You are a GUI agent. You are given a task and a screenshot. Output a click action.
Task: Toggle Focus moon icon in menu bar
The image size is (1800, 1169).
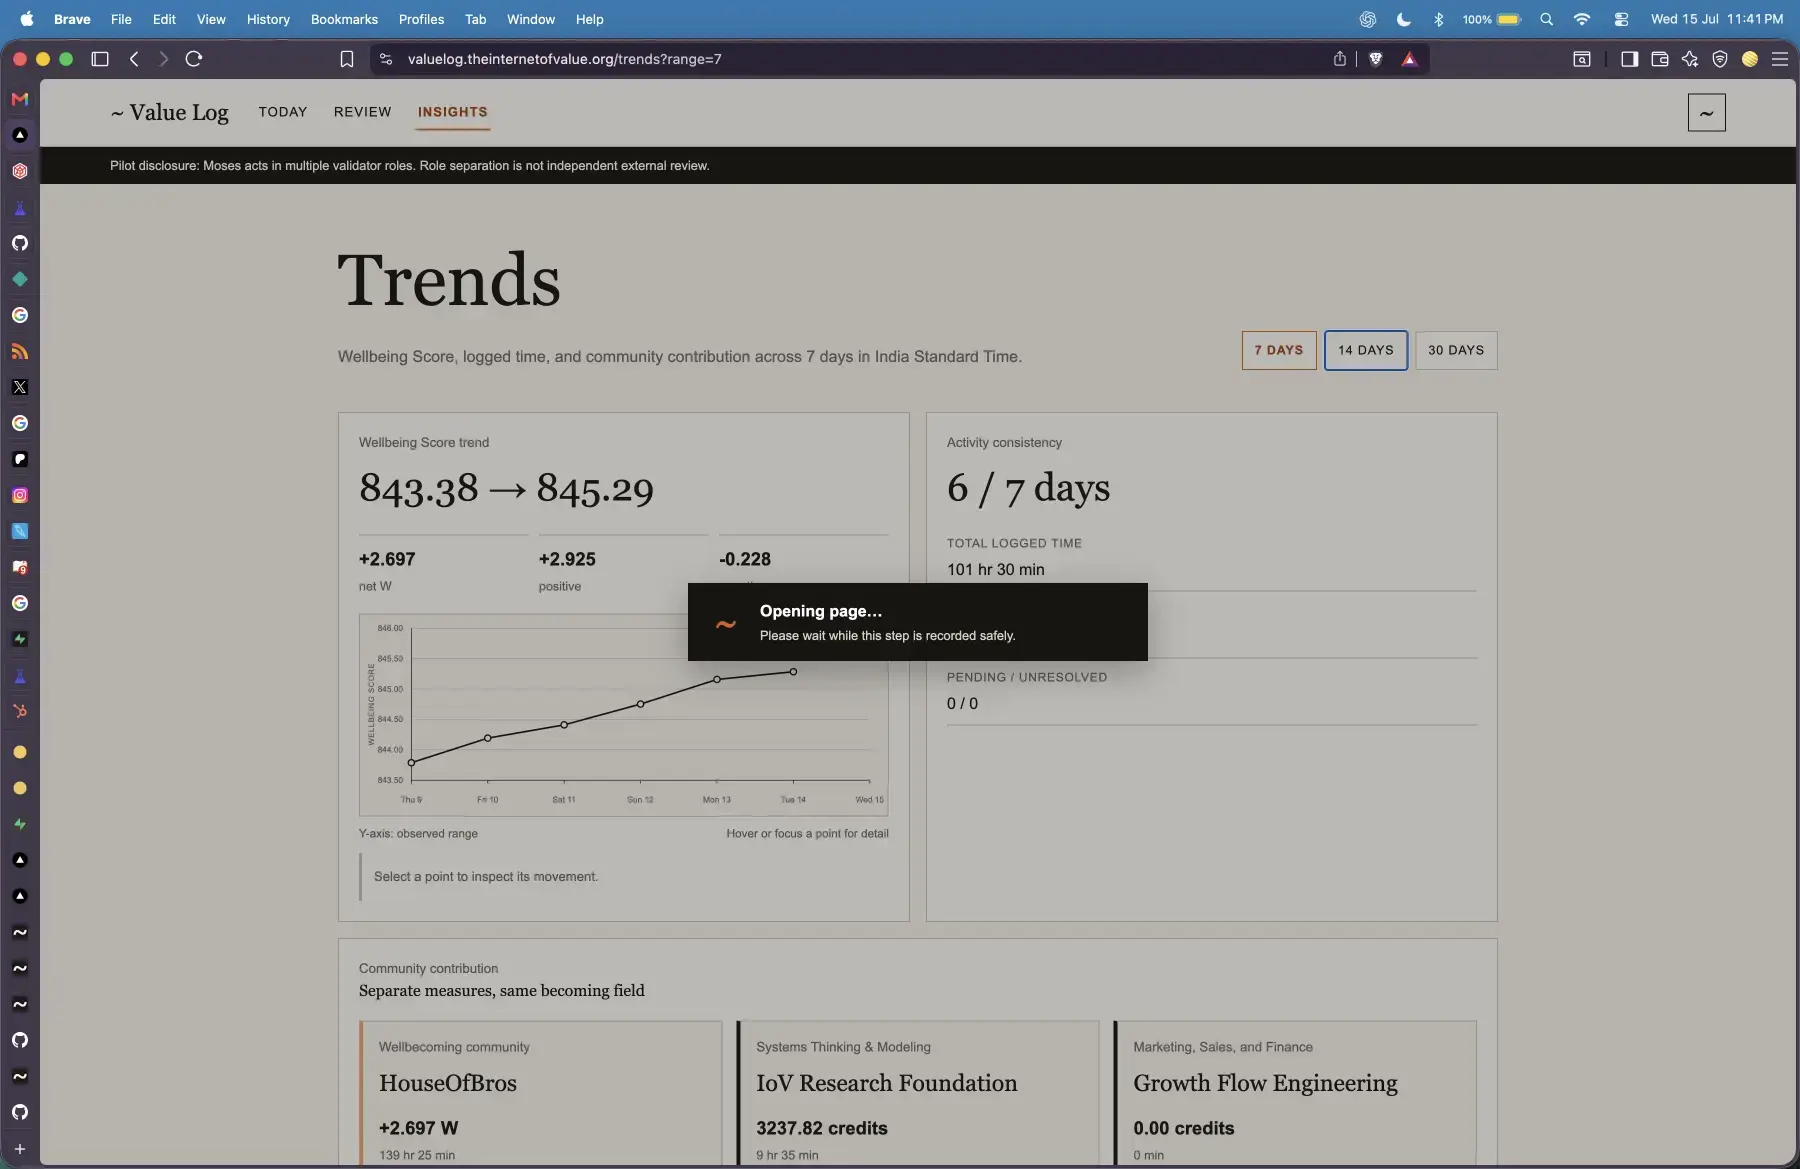coord(1404,19)
